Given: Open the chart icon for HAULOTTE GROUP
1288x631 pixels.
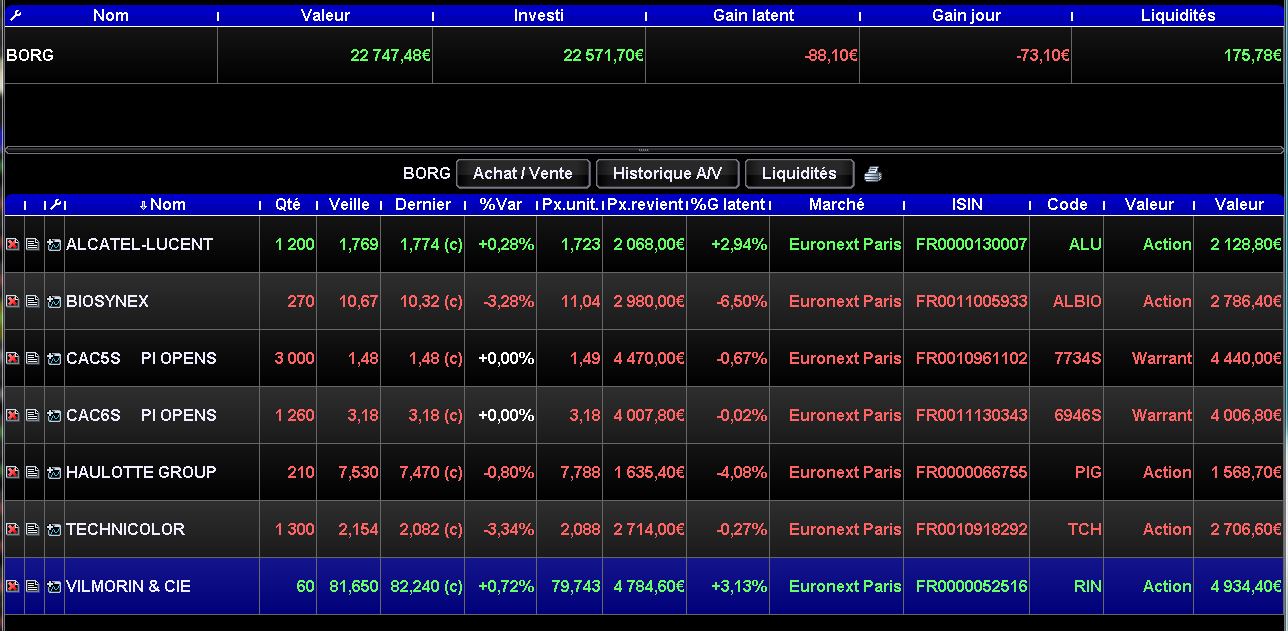Looking at the screenshot, I should tap(54, 472).
